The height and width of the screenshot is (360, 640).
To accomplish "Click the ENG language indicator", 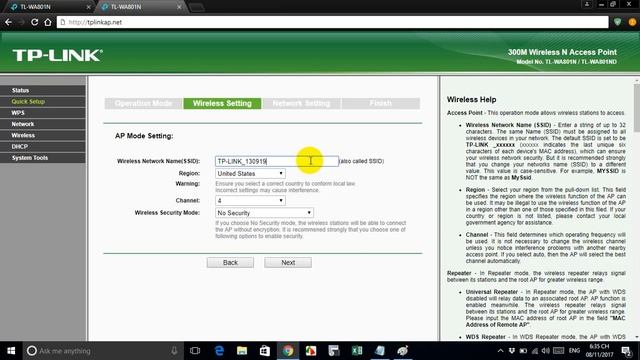I will 574,351.
